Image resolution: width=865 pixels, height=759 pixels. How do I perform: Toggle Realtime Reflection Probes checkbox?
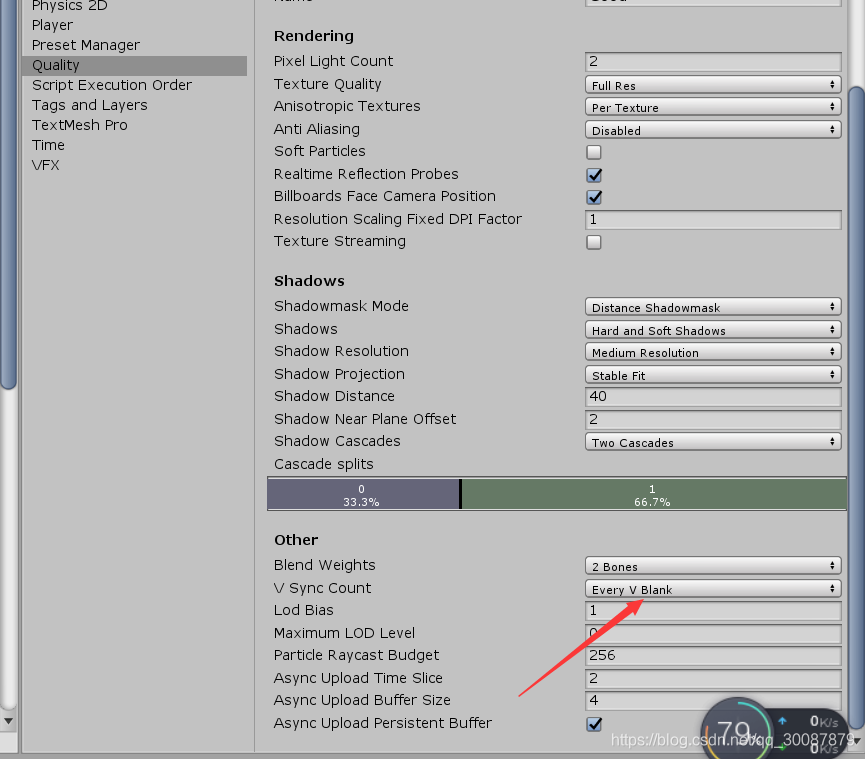tap(594, 175)
